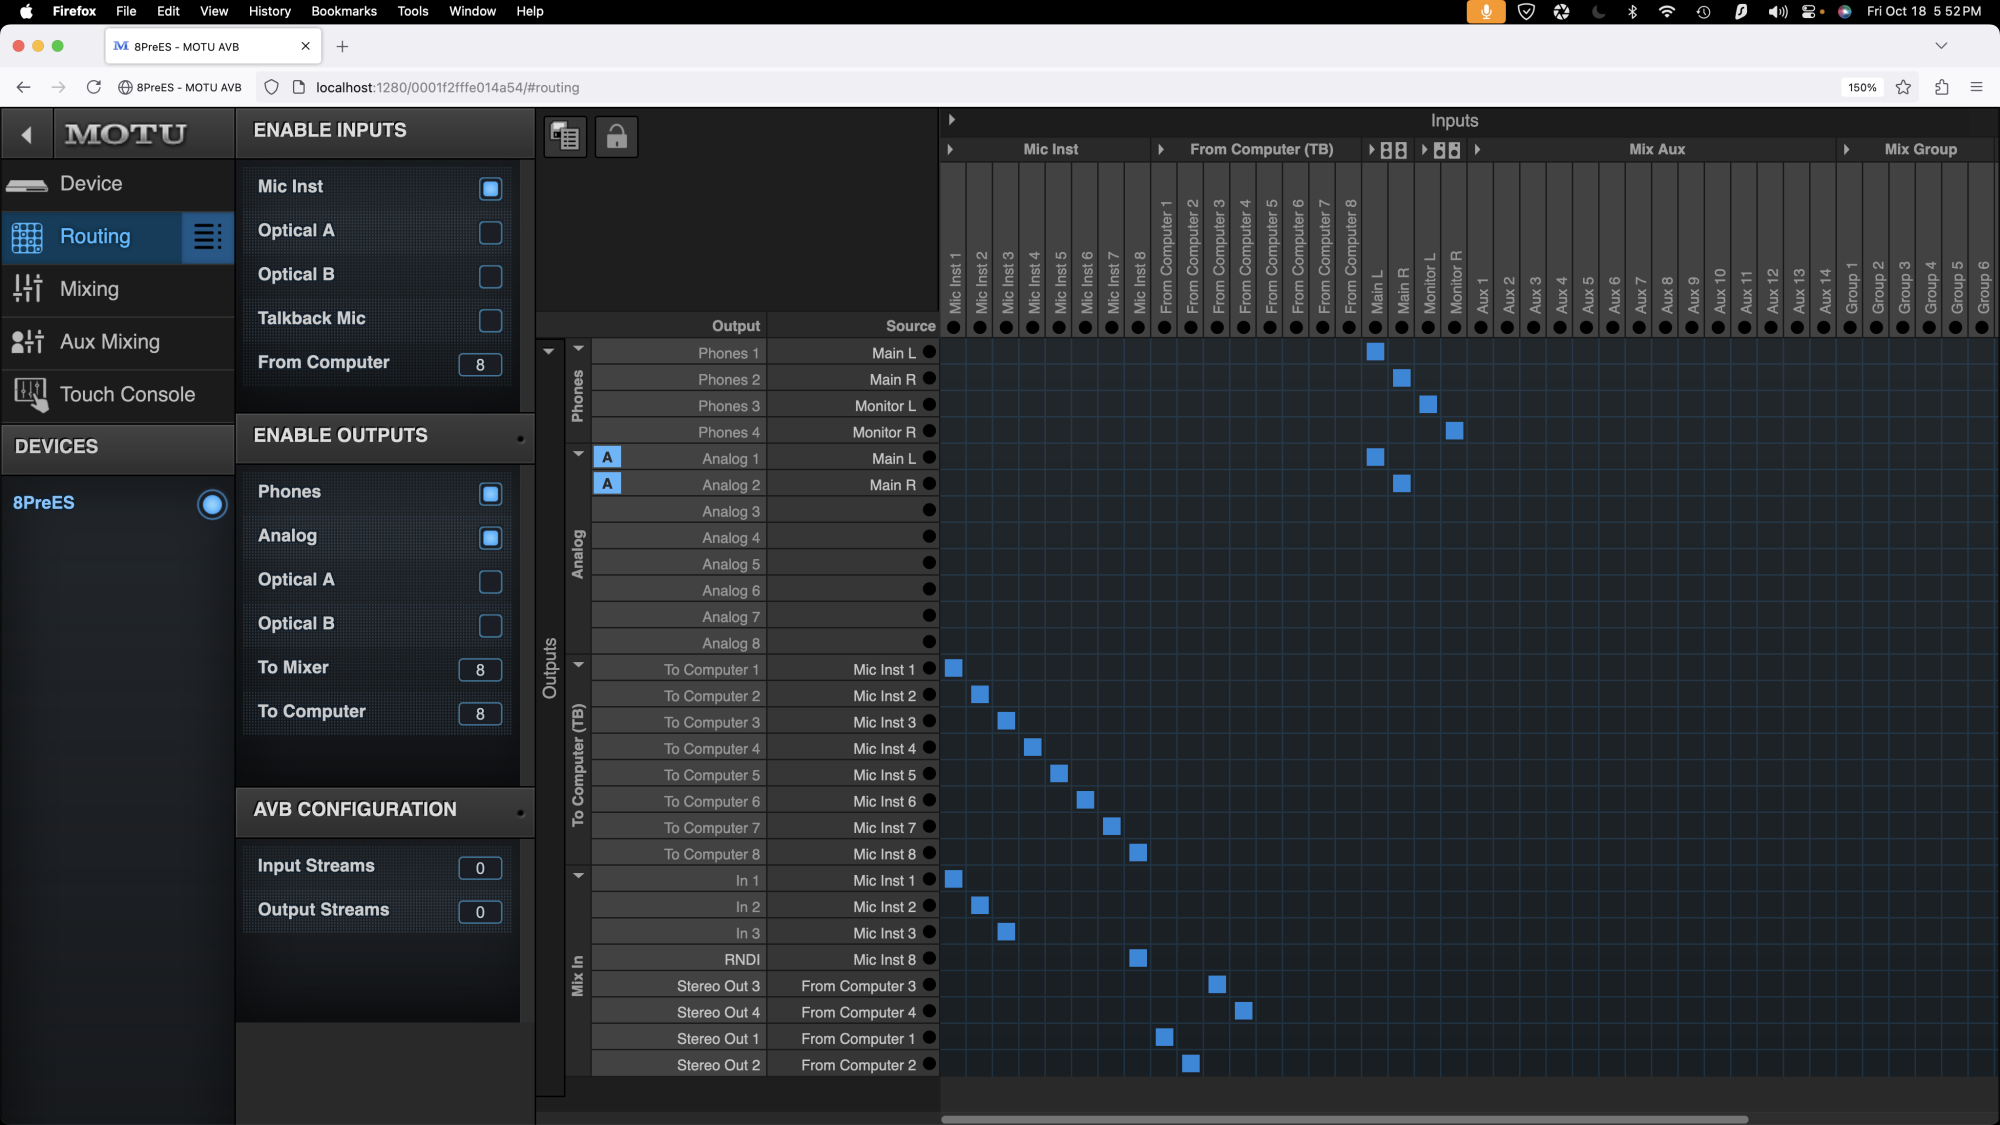
Task: Reload the page in Firefox
Action: 93,87
